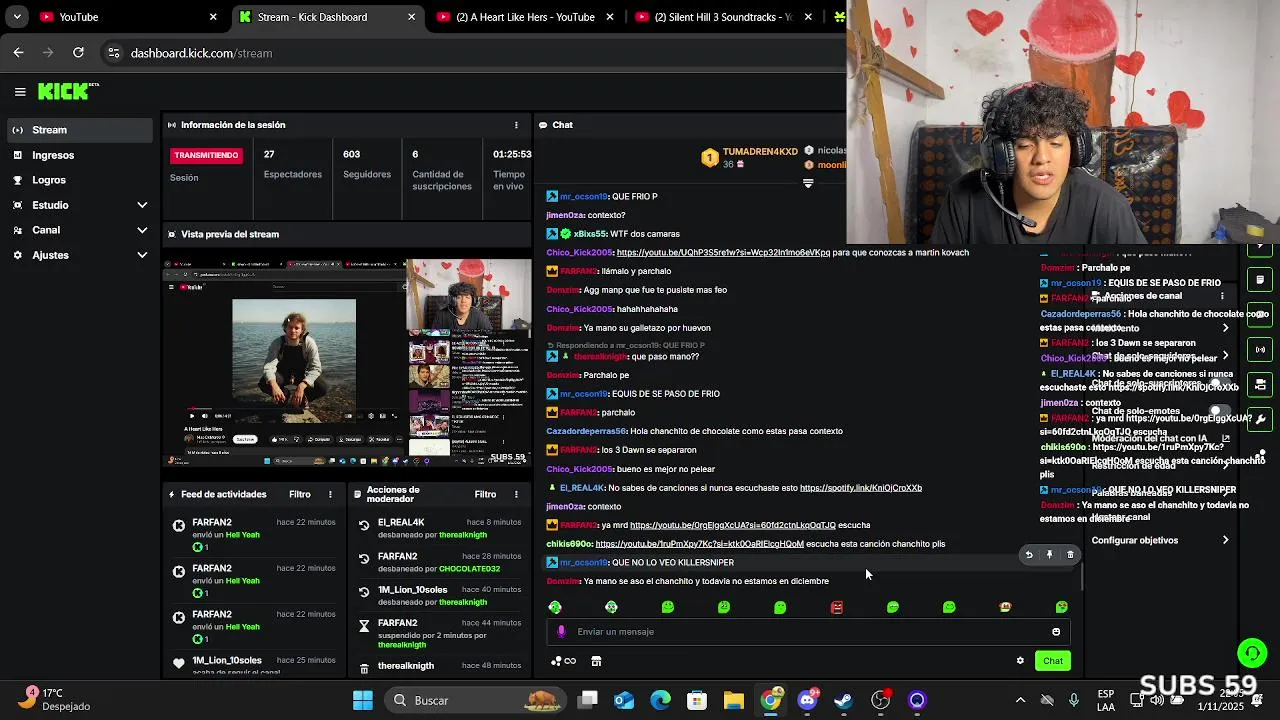Click the Windows Start button

coord(363,700)
